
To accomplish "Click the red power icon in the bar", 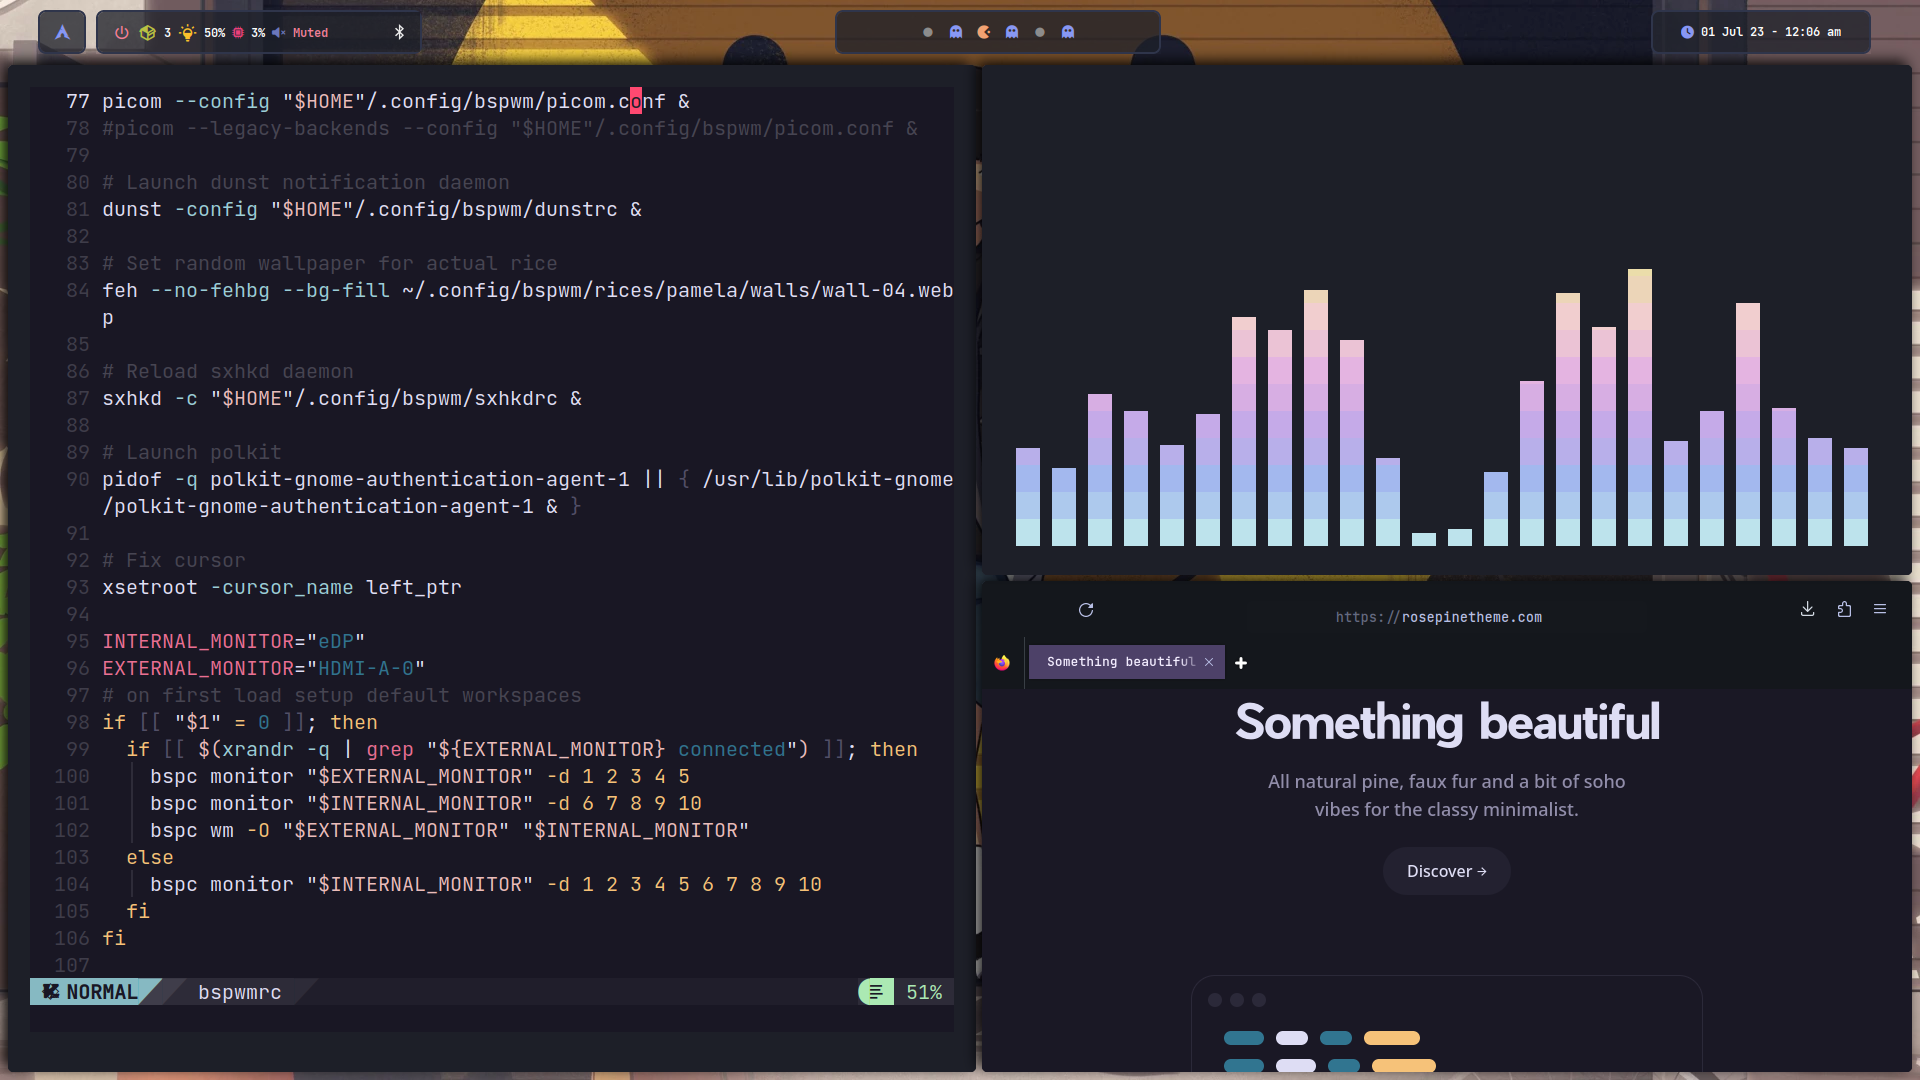I will click(122, 32).
